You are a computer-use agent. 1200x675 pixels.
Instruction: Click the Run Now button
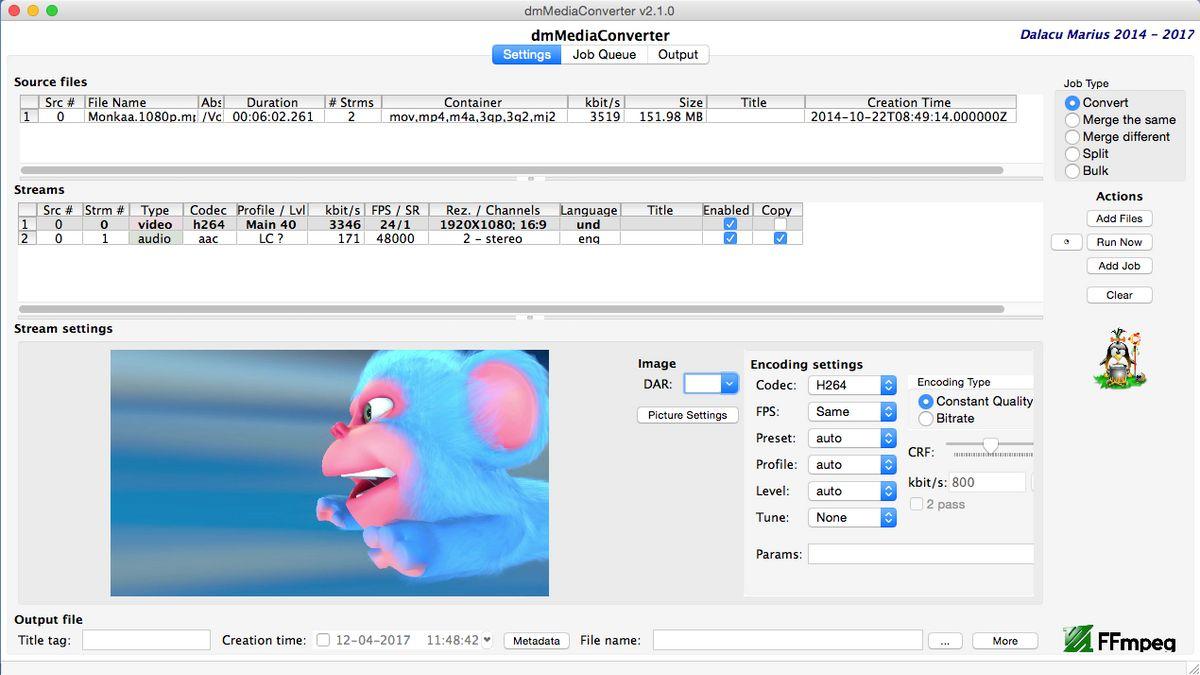pyautogui.click(x=1119, y=243)
